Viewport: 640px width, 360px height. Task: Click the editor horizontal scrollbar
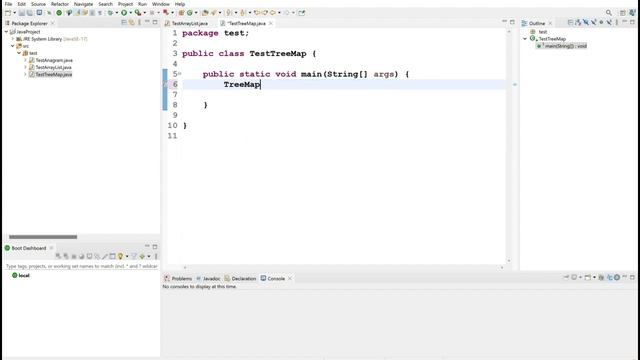point(343,267)
